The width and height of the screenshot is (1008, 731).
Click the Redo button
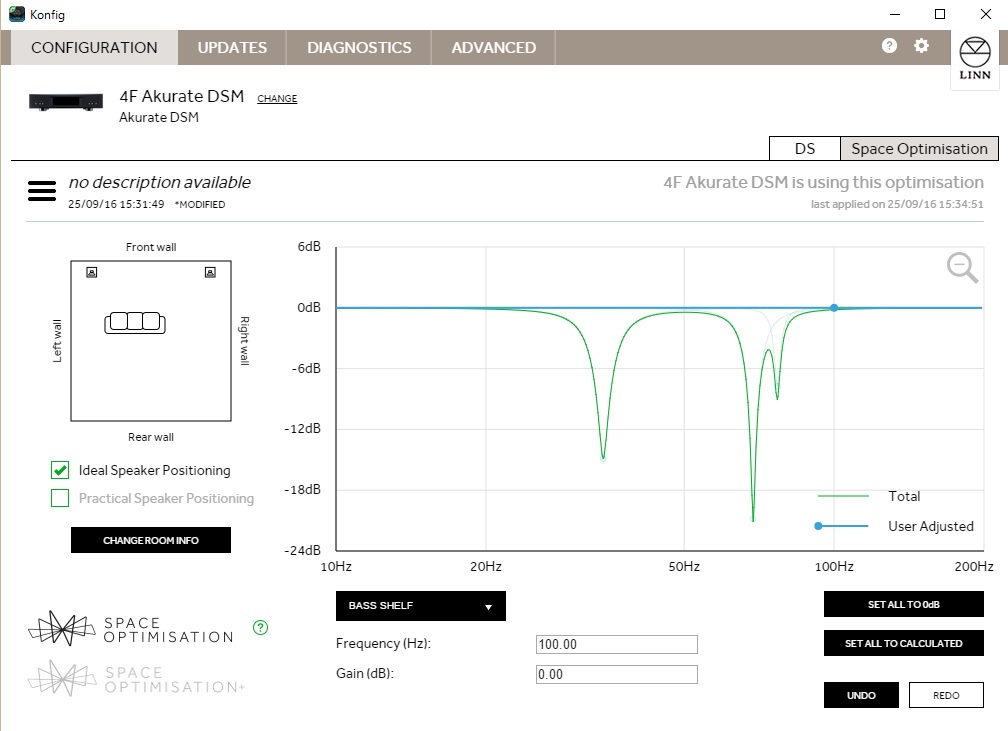(x=946, y=695)
